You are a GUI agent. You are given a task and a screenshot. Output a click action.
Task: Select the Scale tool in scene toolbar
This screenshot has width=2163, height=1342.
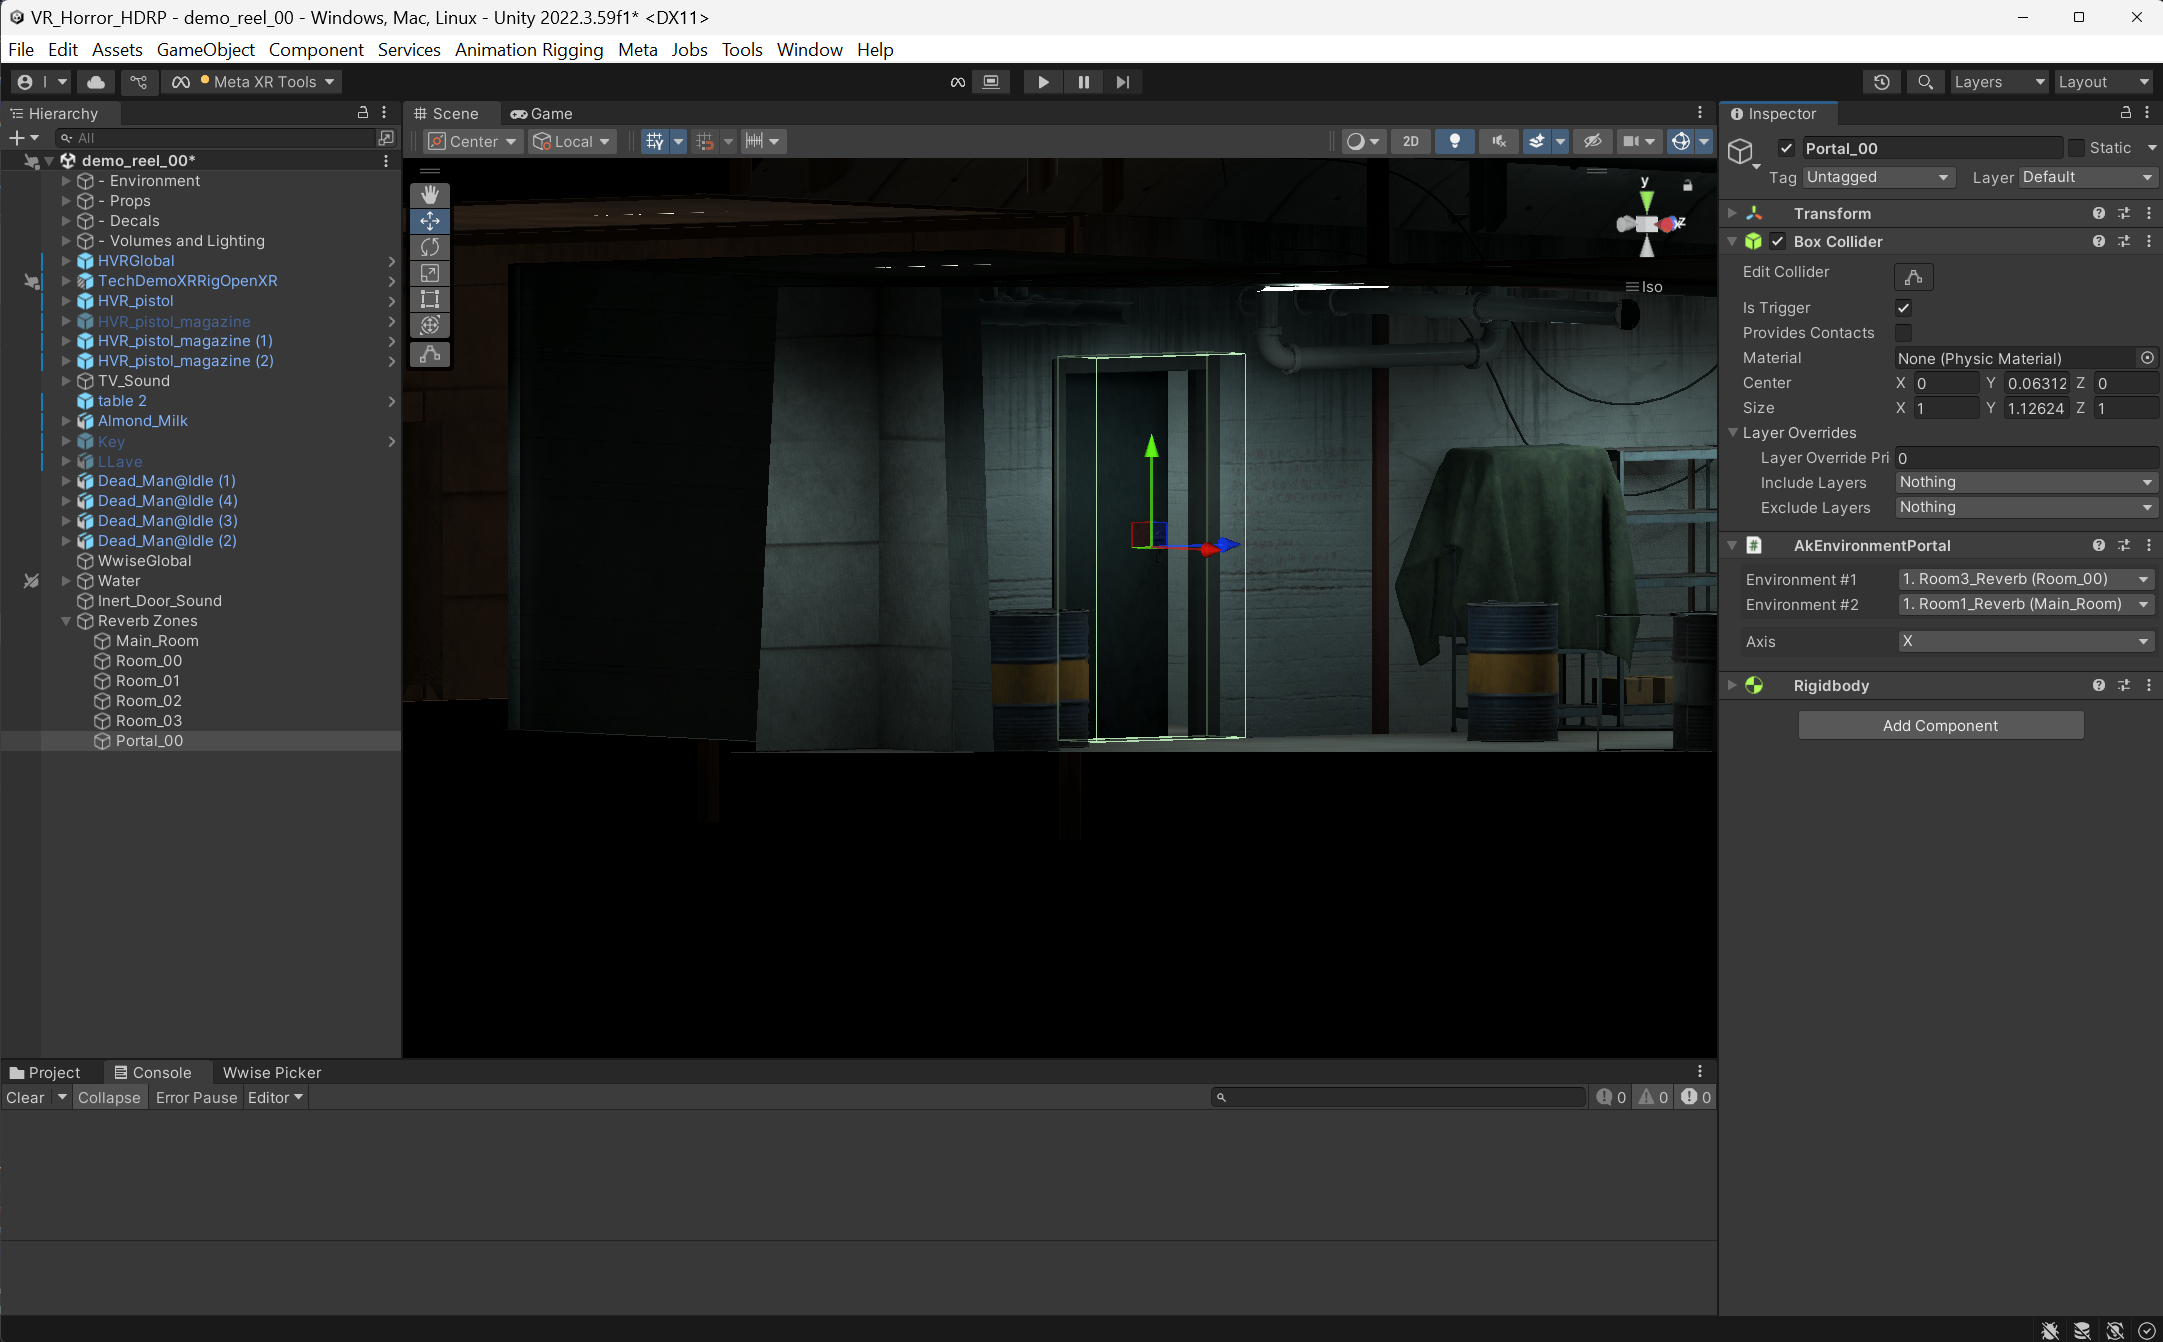430,273
